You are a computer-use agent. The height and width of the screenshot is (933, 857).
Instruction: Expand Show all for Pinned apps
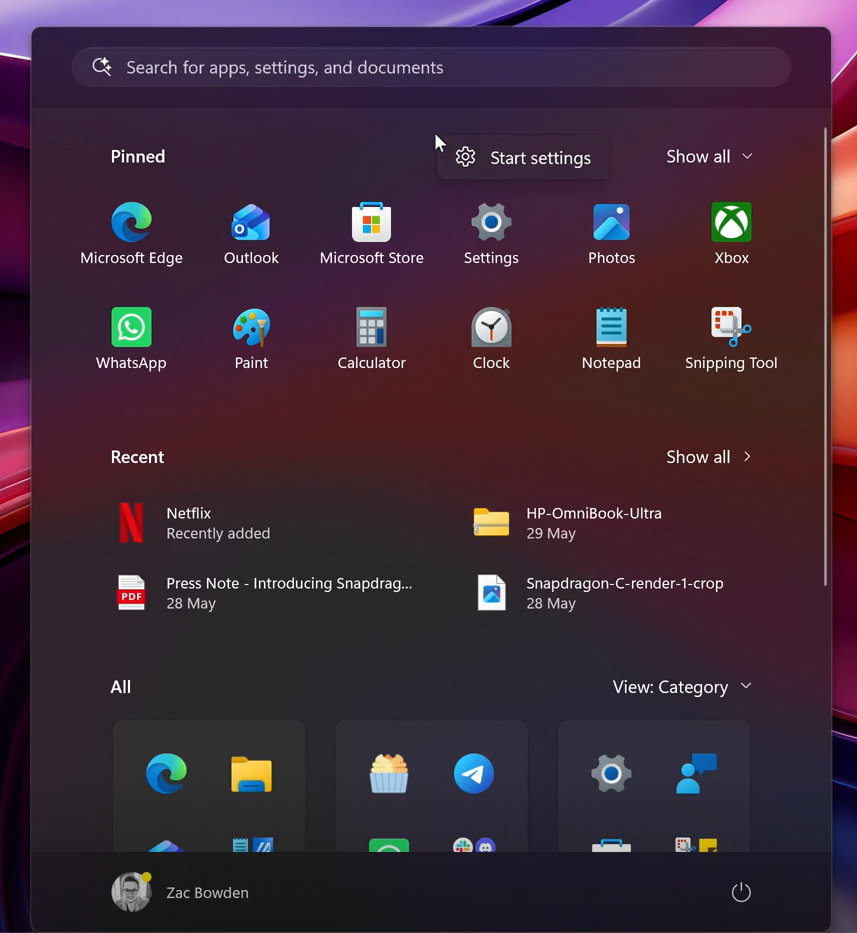pyautogui.click(x=709, y=156)
